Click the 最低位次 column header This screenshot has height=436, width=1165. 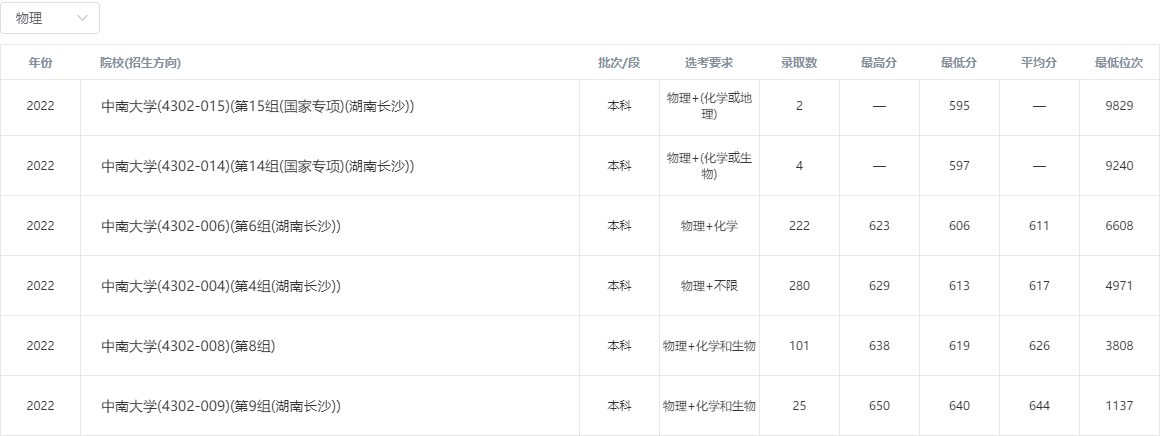coord(1119,63)
